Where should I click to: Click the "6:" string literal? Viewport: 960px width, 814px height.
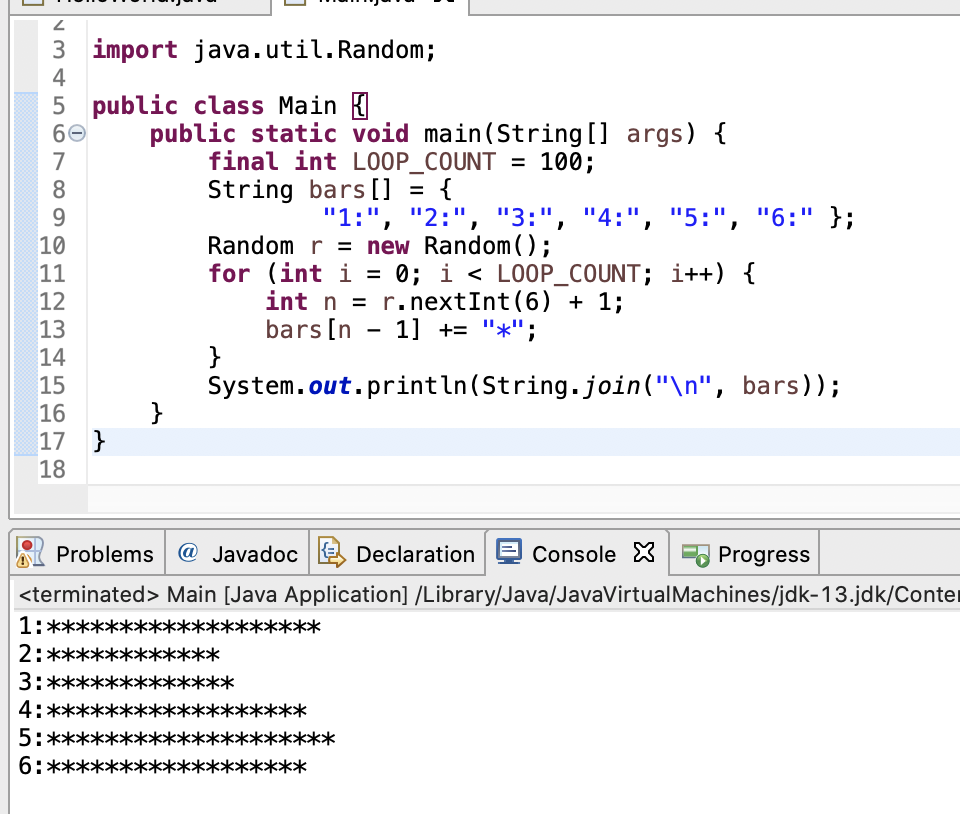pos(784,217)
